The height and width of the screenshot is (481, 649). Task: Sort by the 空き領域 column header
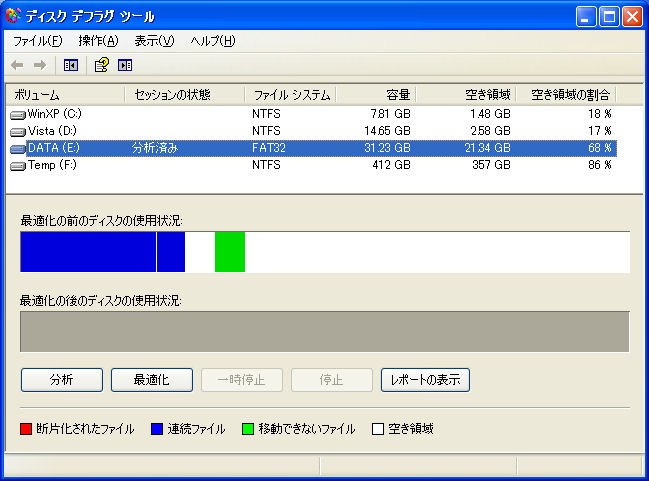coord(466,95)
